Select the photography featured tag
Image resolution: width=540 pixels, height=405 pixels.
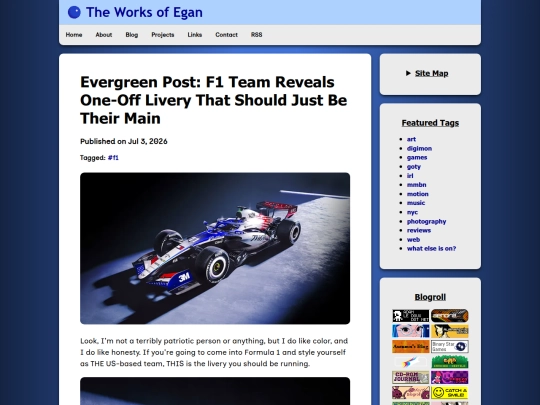pyautogui.click(x=426, y=221)
